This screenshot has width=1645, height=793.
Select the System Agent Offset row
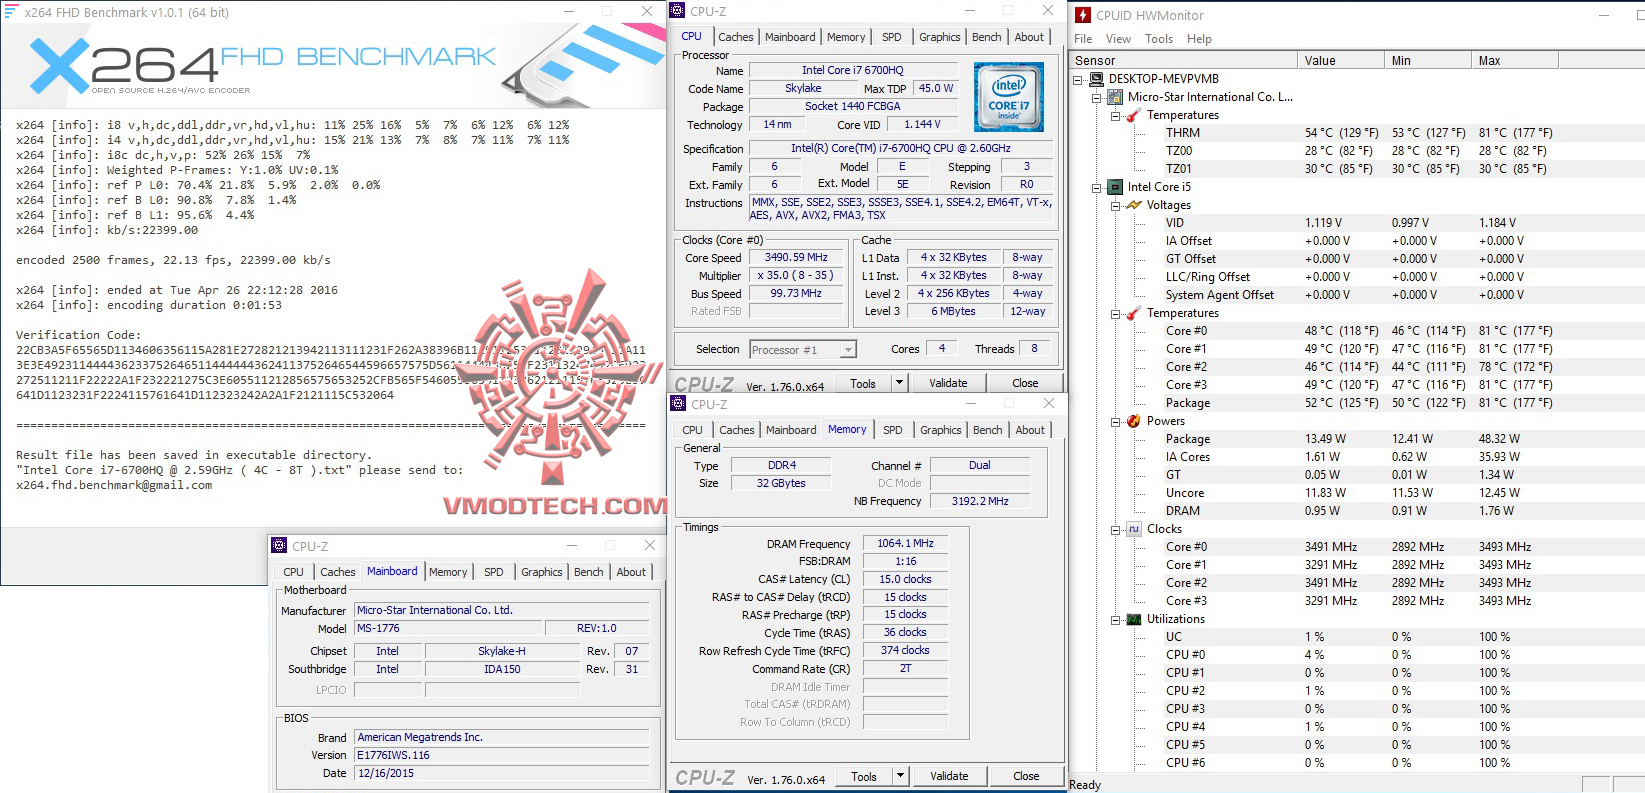tap(1358, 295)
